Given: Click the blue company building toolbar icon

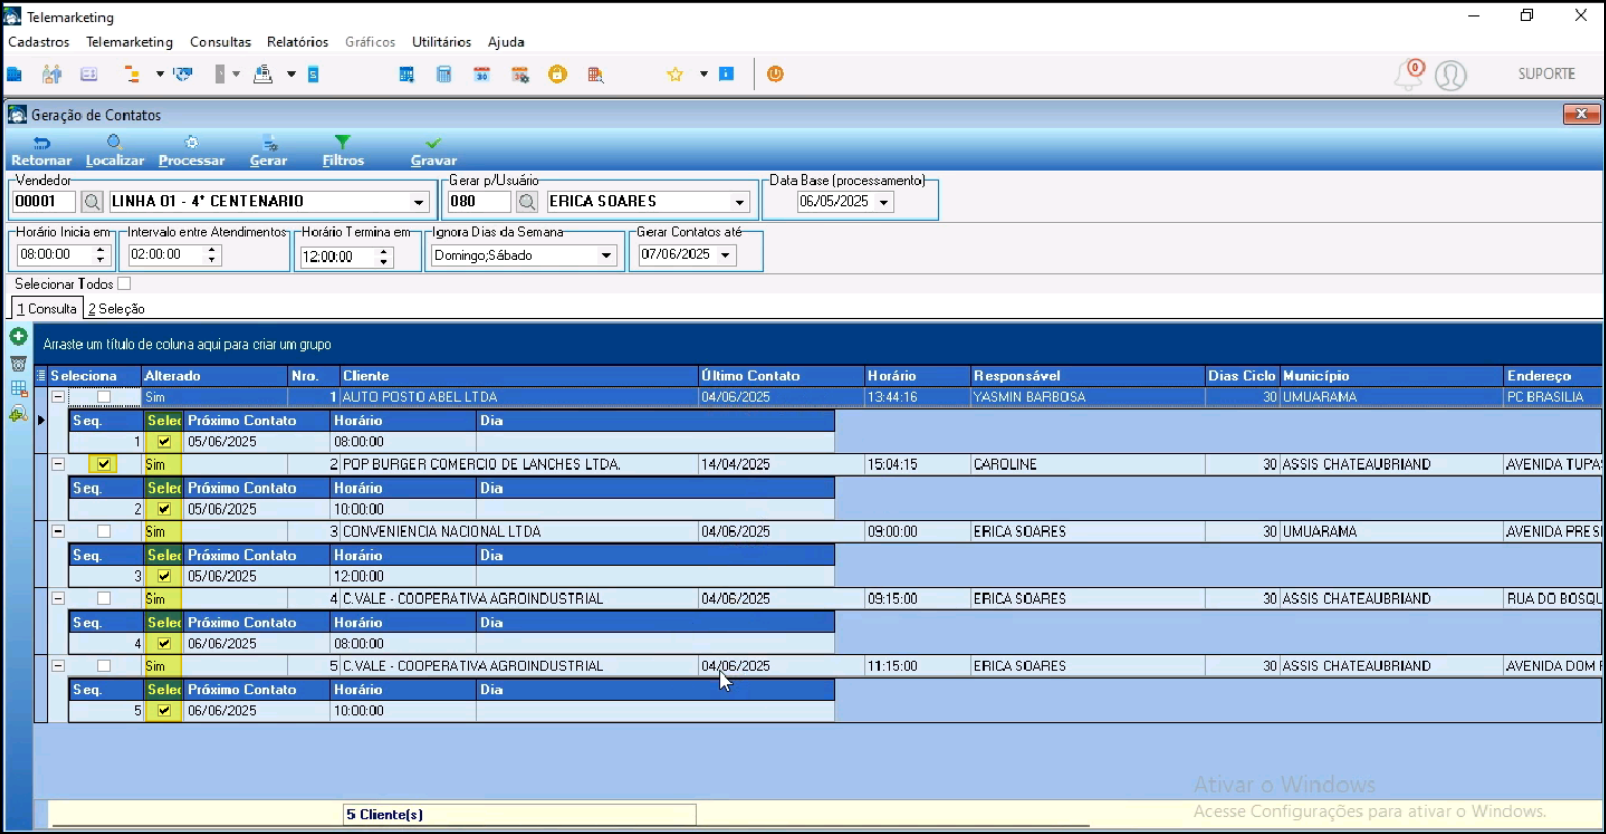Looking at the screenshot, I should click(x=15, y=74).
